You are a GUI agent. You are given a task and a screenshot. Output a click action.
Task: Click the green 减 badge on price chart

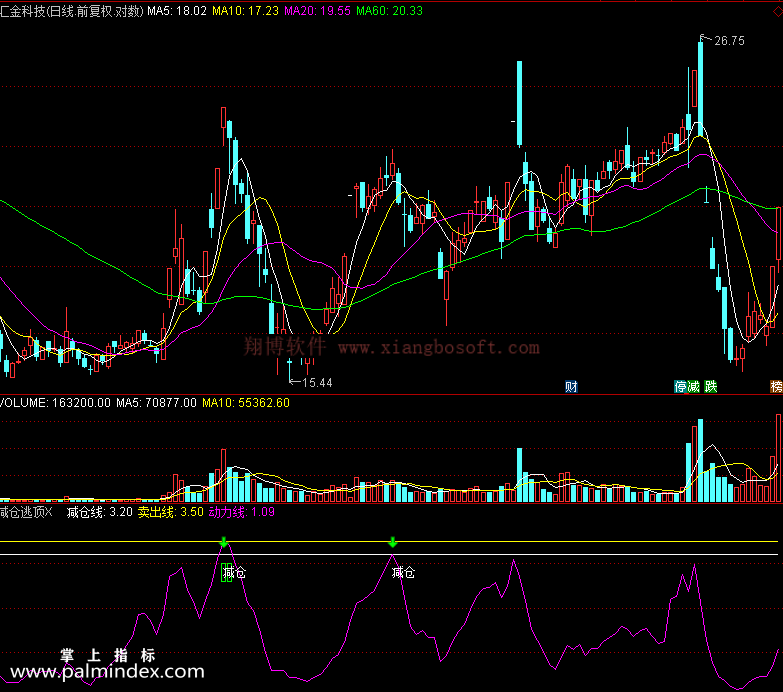click(x=693, y=386)
